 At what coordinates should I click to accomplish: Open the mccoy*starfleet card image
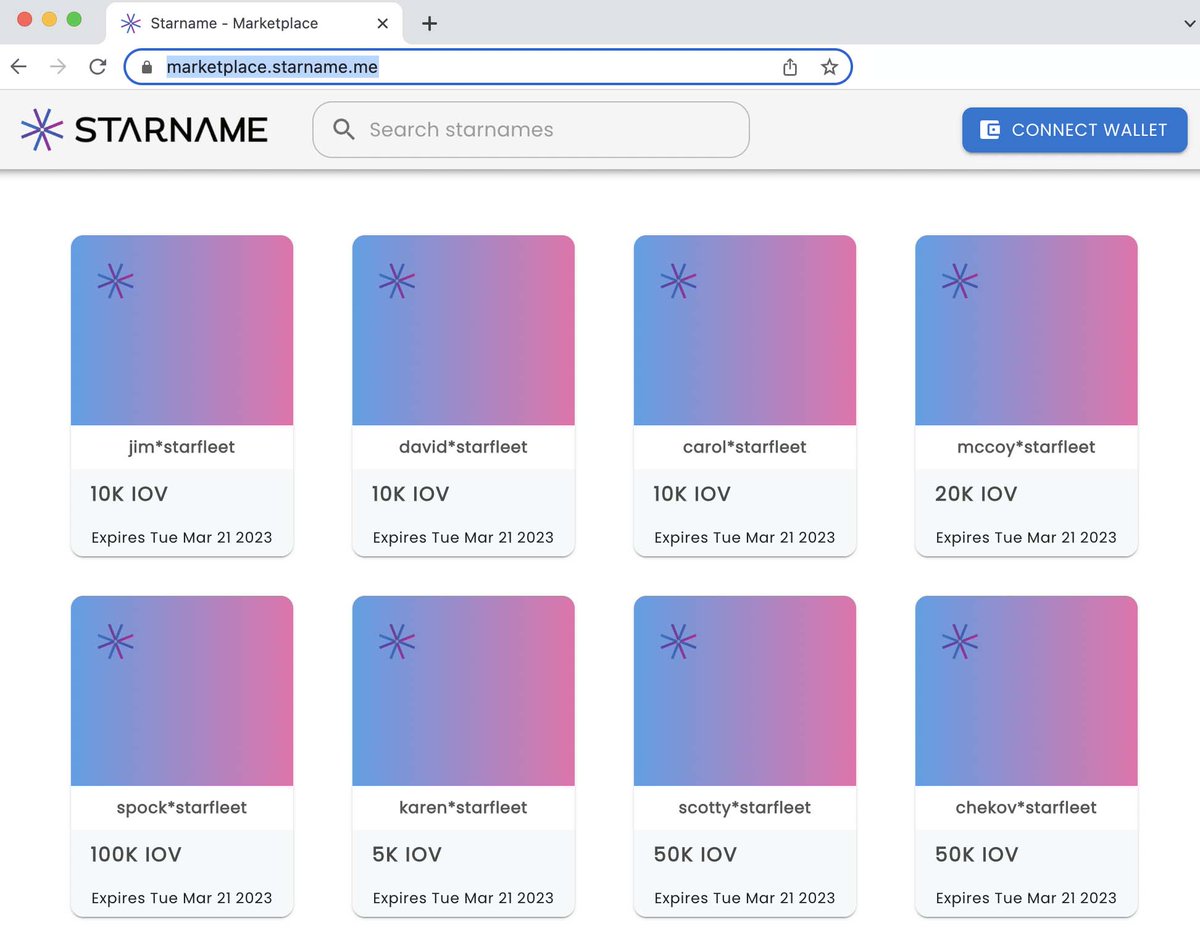1027,330
